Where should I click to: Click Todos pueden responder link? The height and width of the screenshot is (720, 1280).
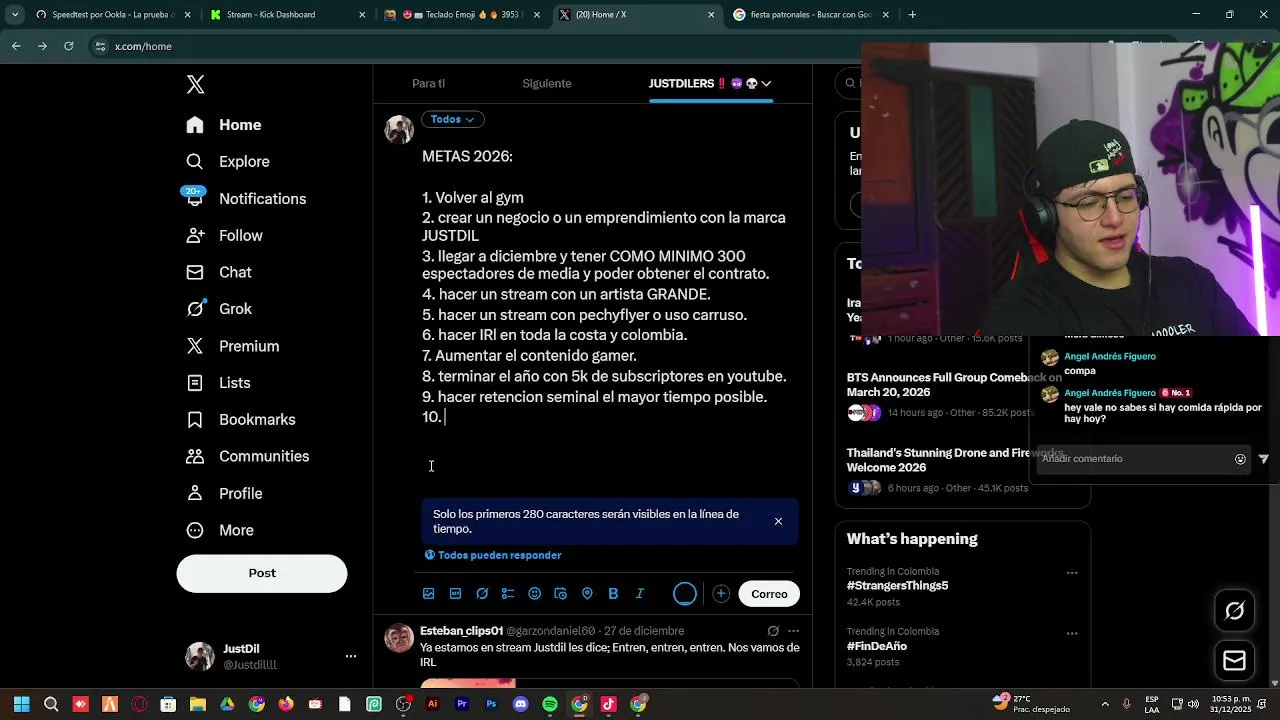(492, 555)
